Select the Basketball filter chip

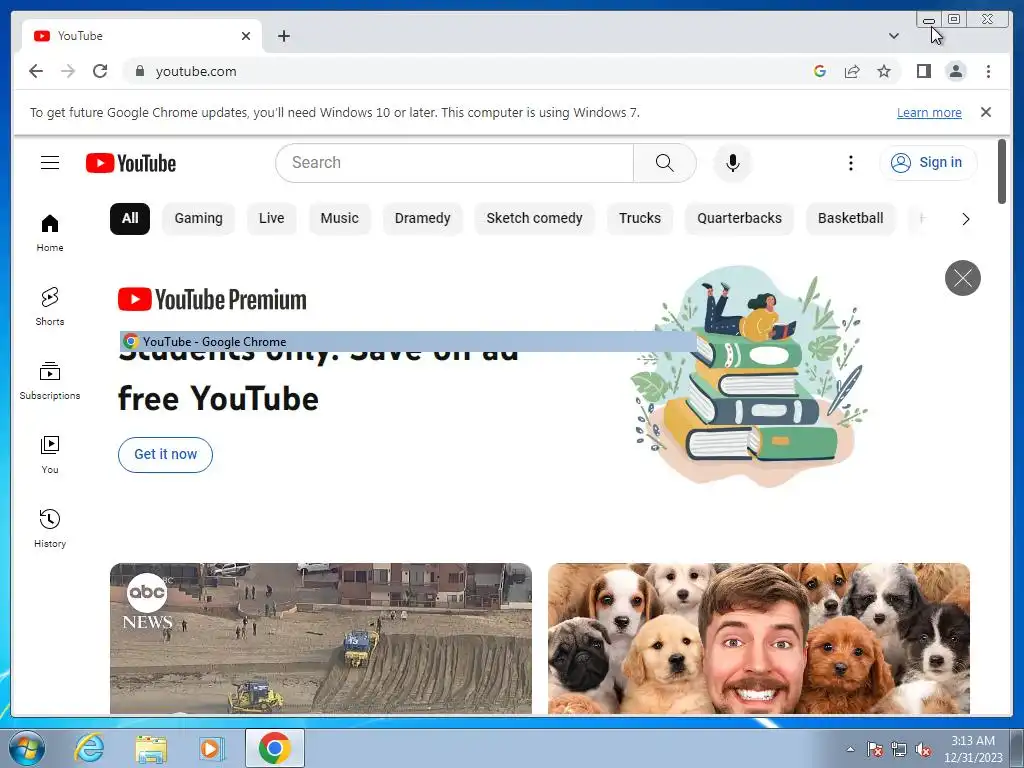pos(850,218)
